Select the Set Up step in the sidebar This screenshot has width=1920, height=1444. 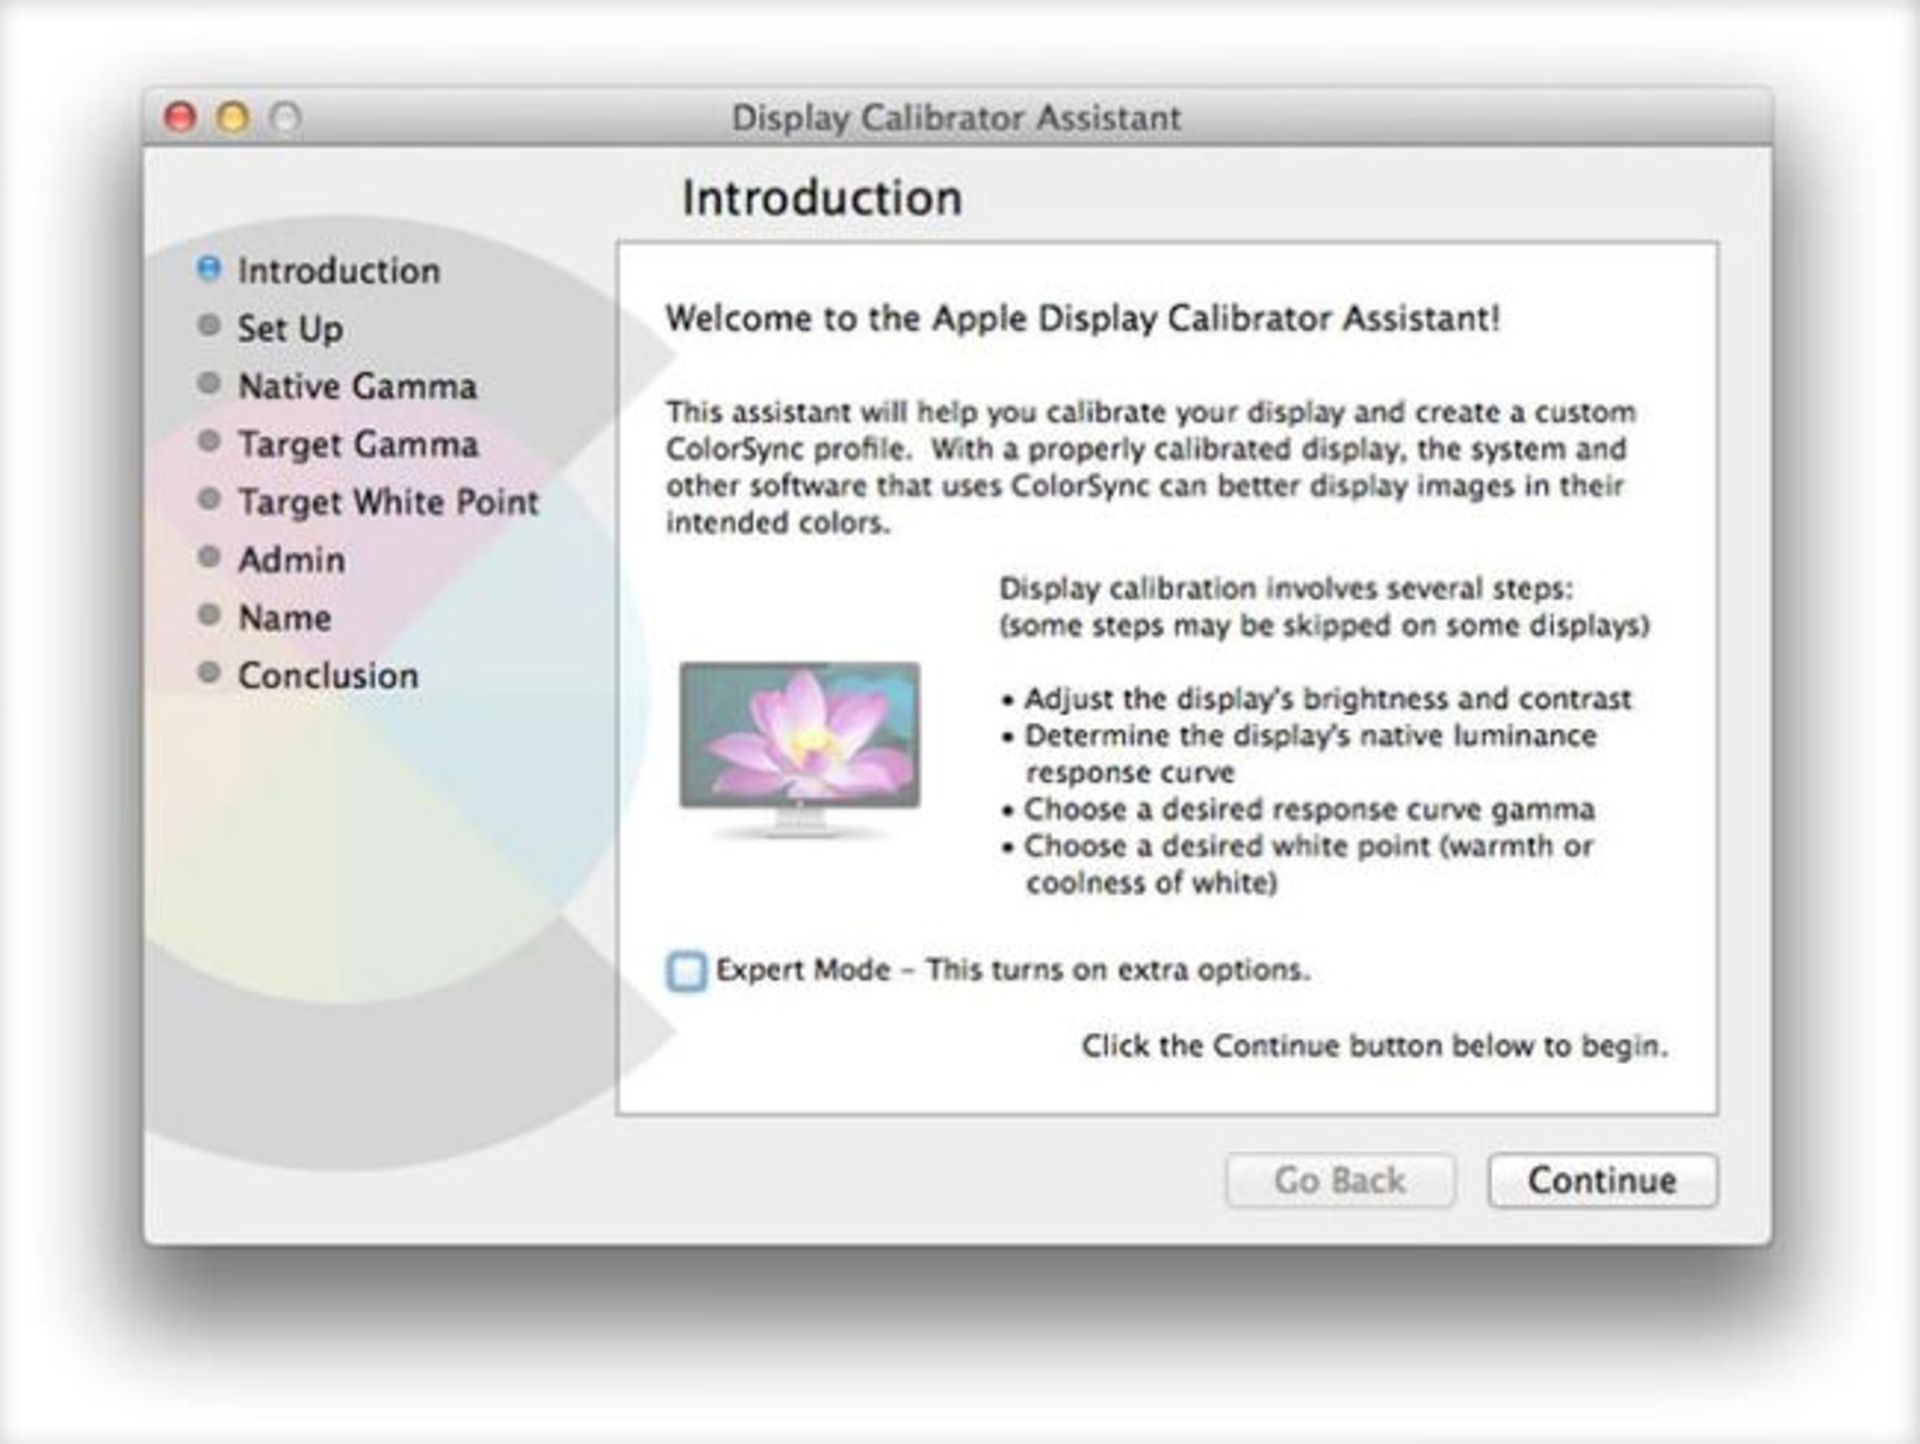tap(271, 328)
